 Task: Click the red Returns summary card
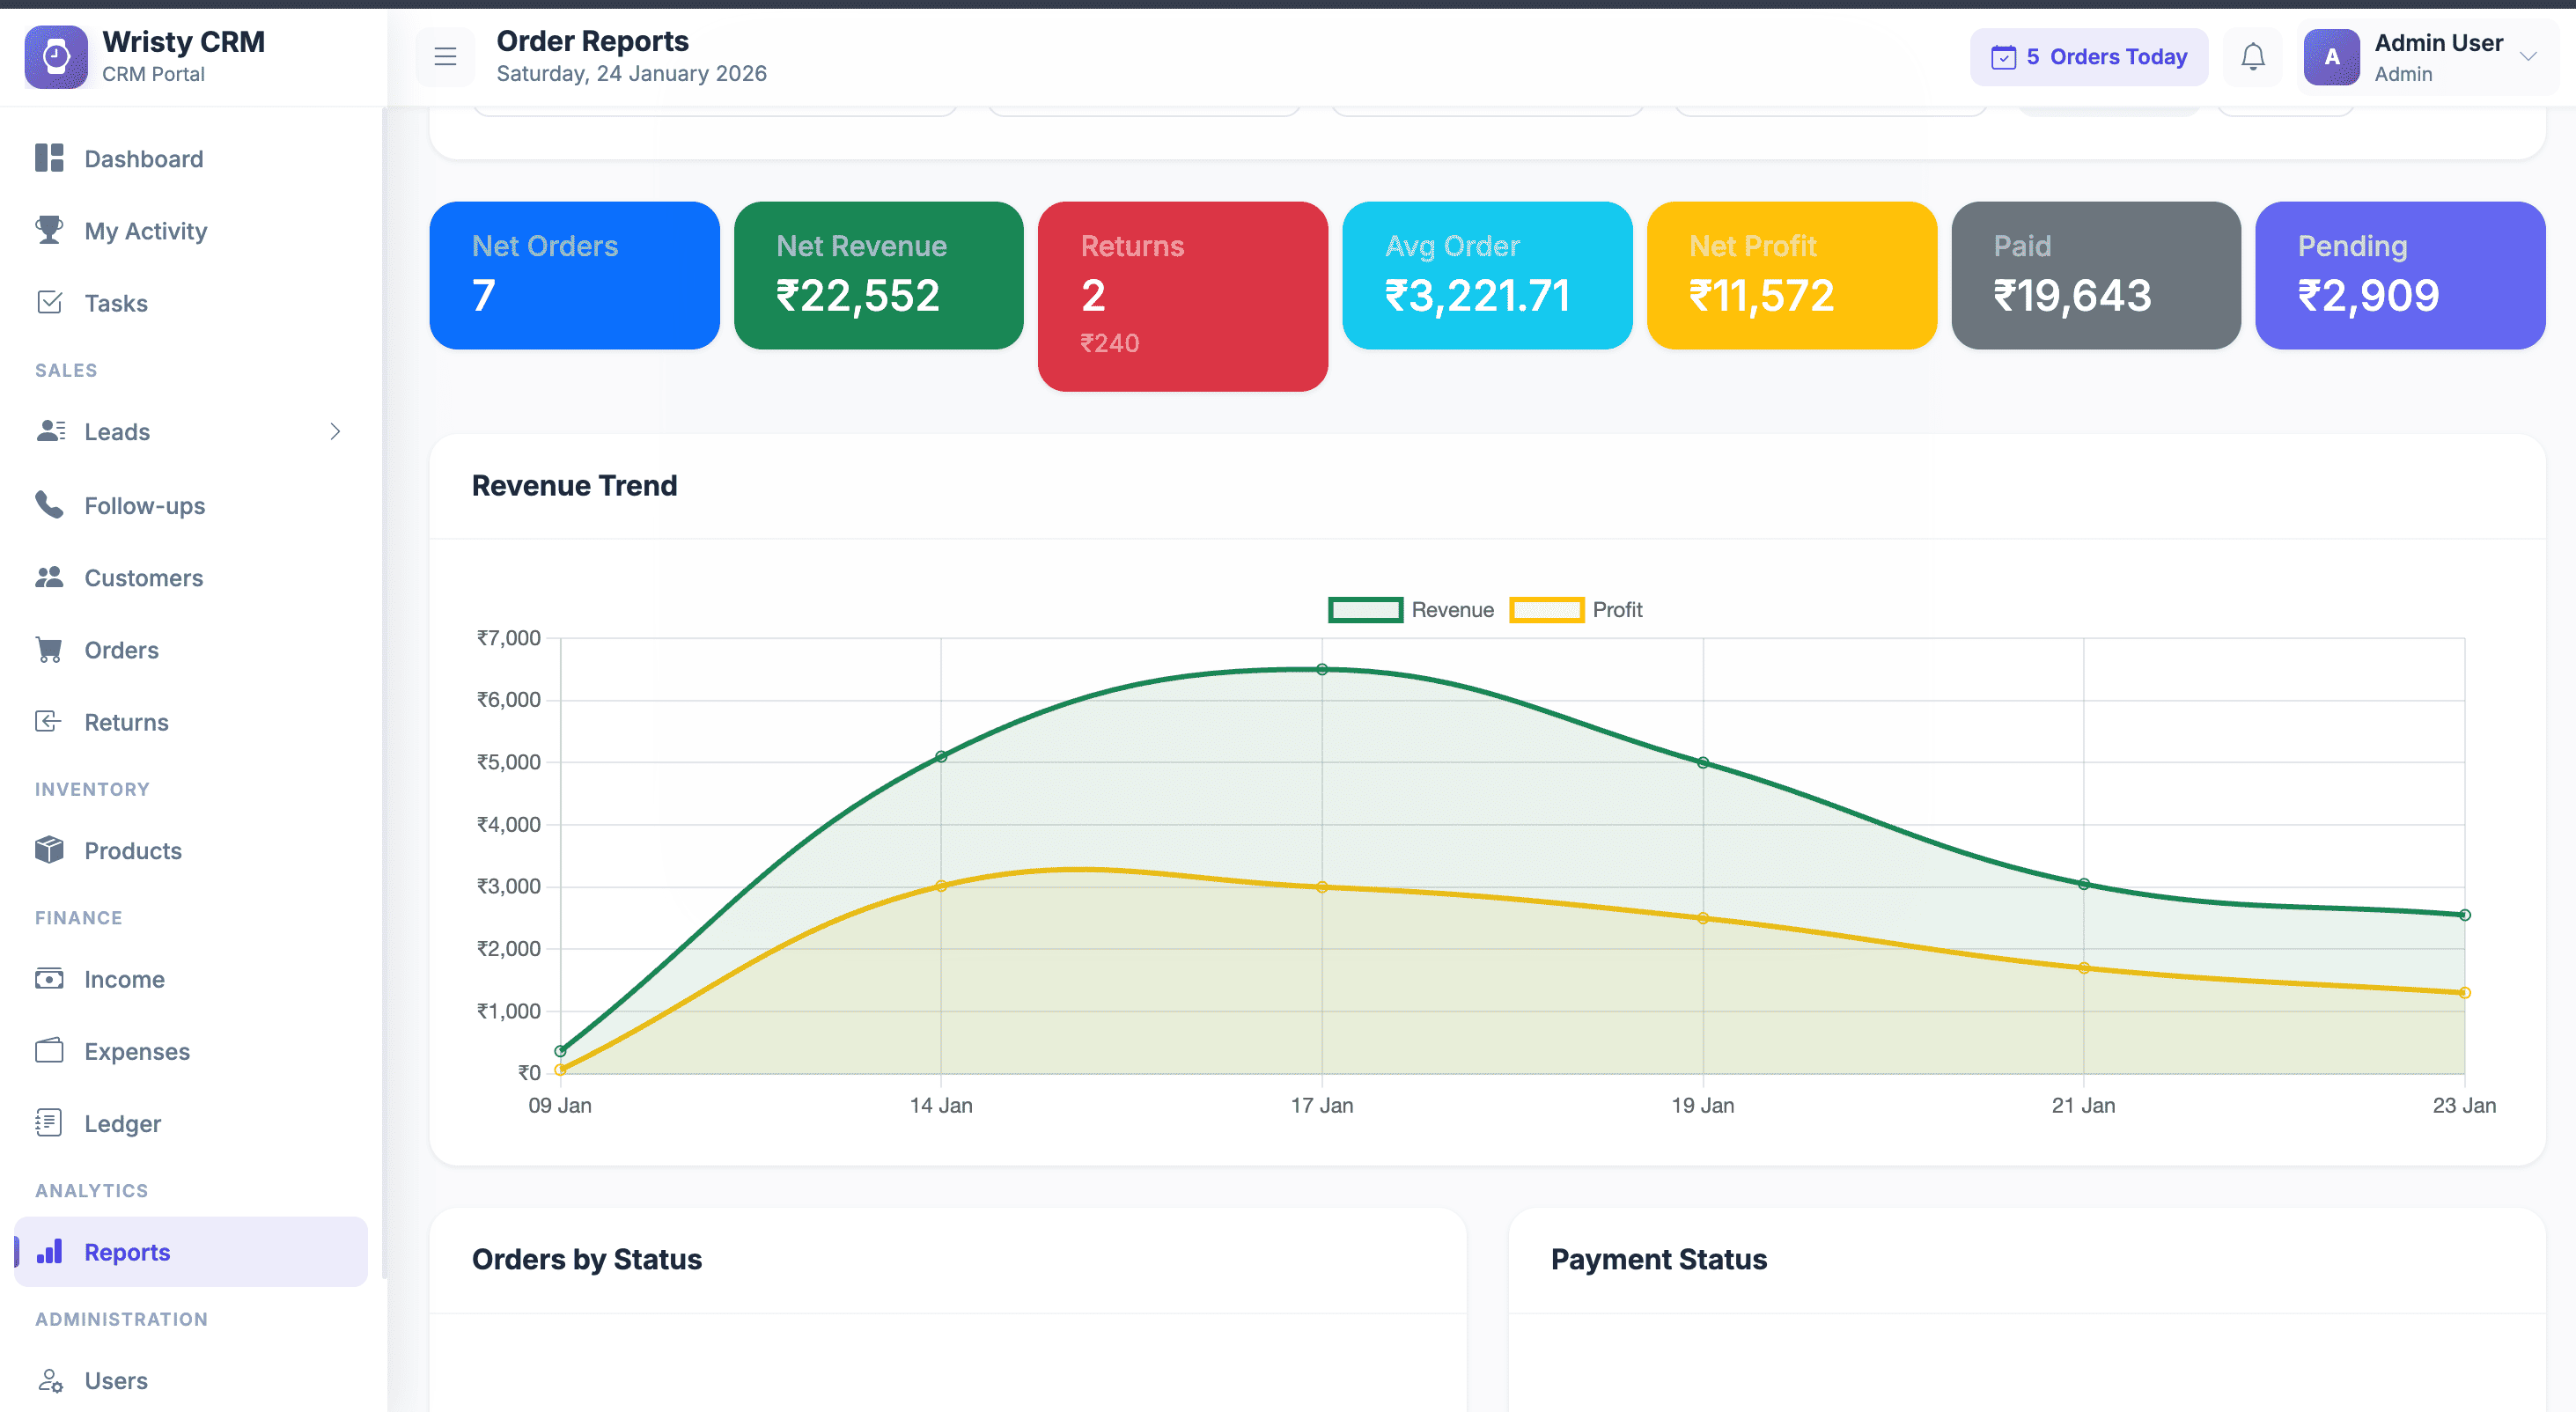coord(1182,296)
